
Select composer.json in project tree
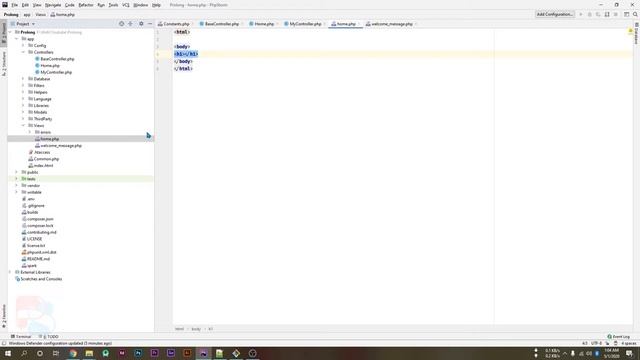[x=40, y=219]
